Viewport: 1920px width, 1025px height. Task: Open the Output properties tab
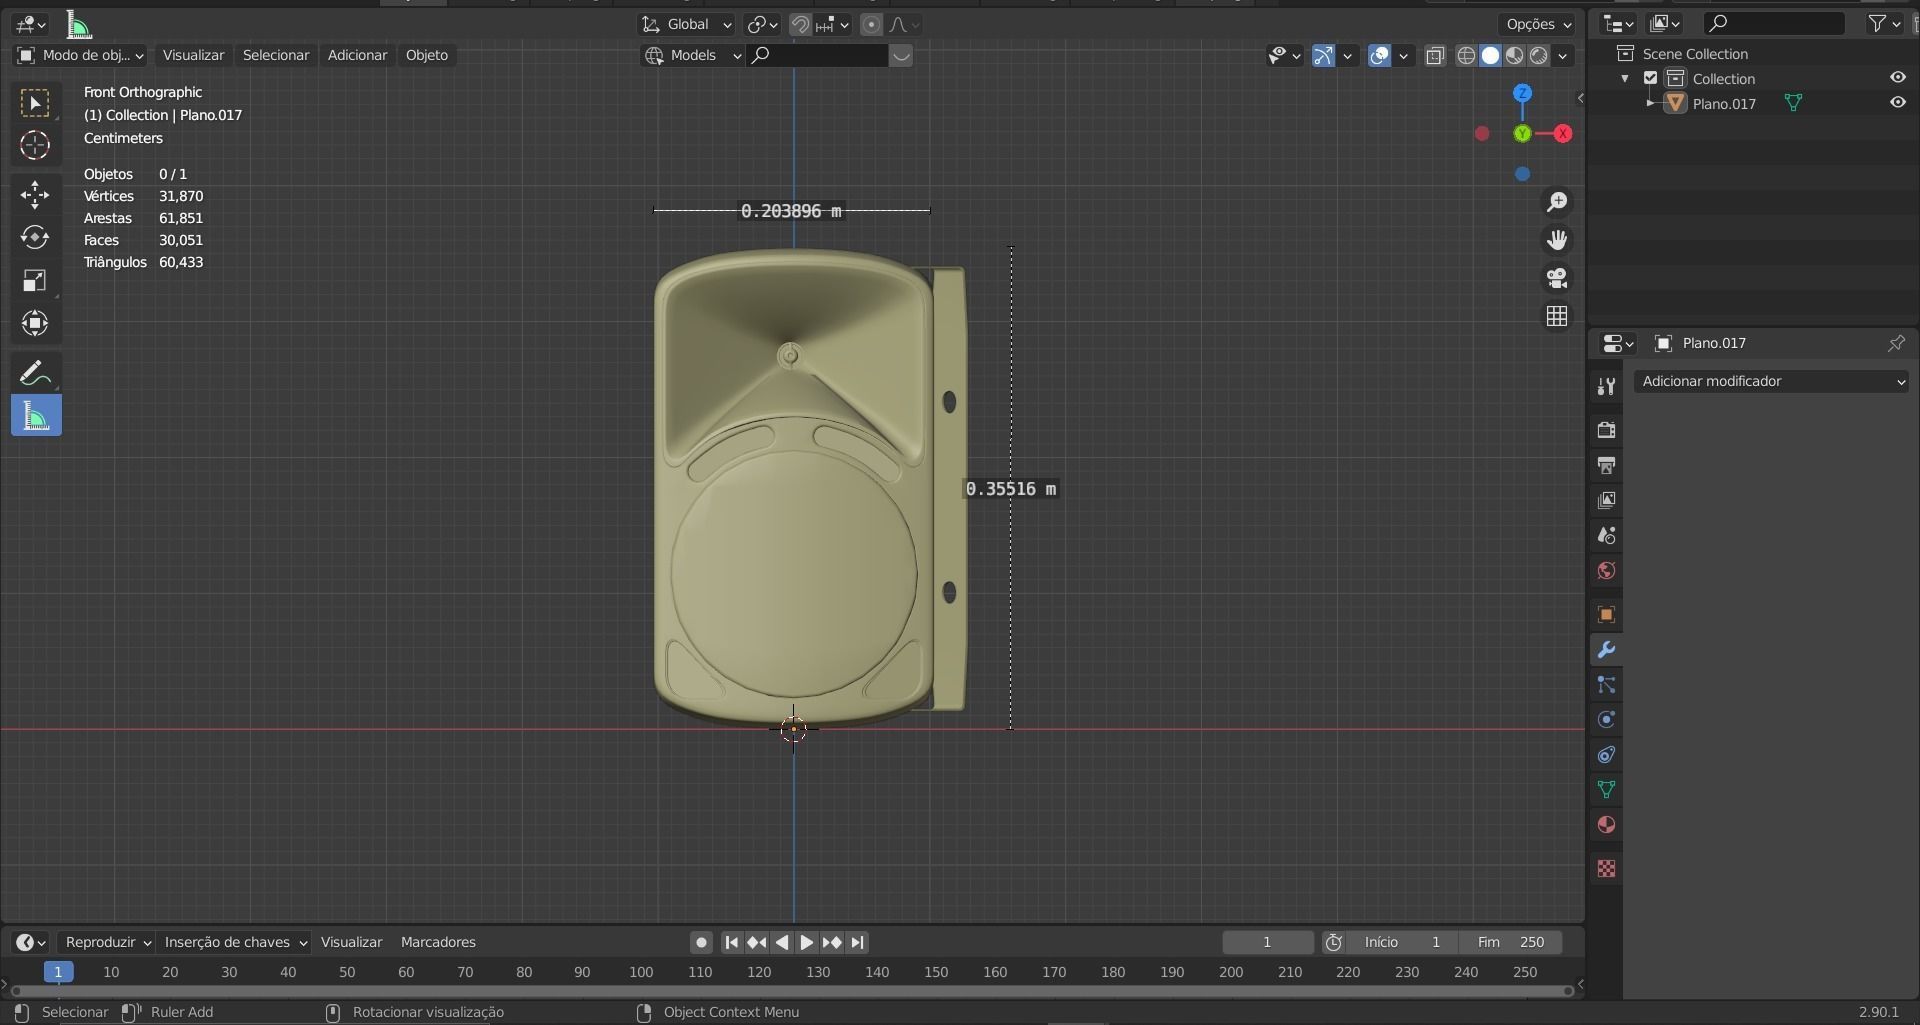pyautogui.click(x=1606, y=465)
